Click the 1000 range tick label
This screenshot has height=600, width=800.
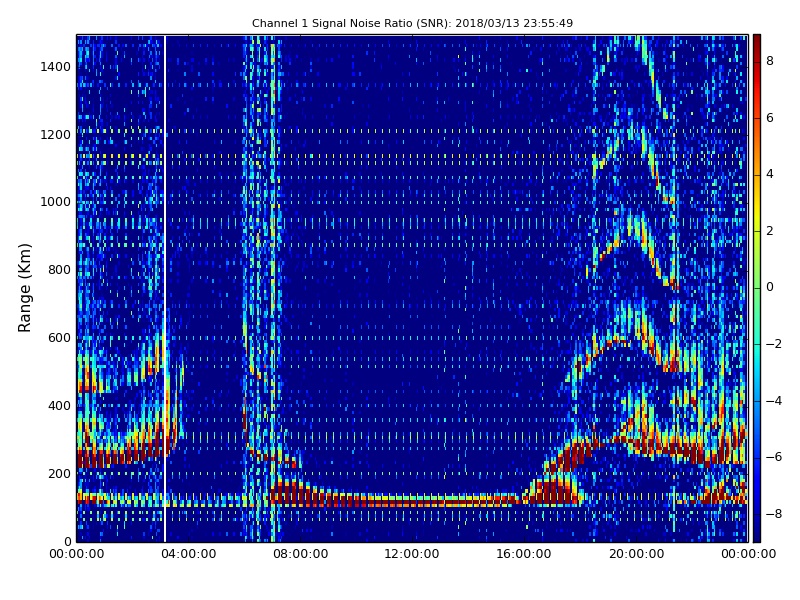tap(56, 202)
